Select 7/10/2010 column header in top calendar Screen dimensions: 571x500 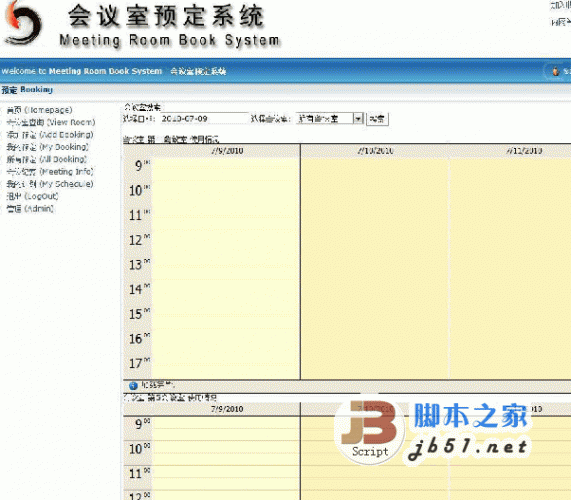375,151
